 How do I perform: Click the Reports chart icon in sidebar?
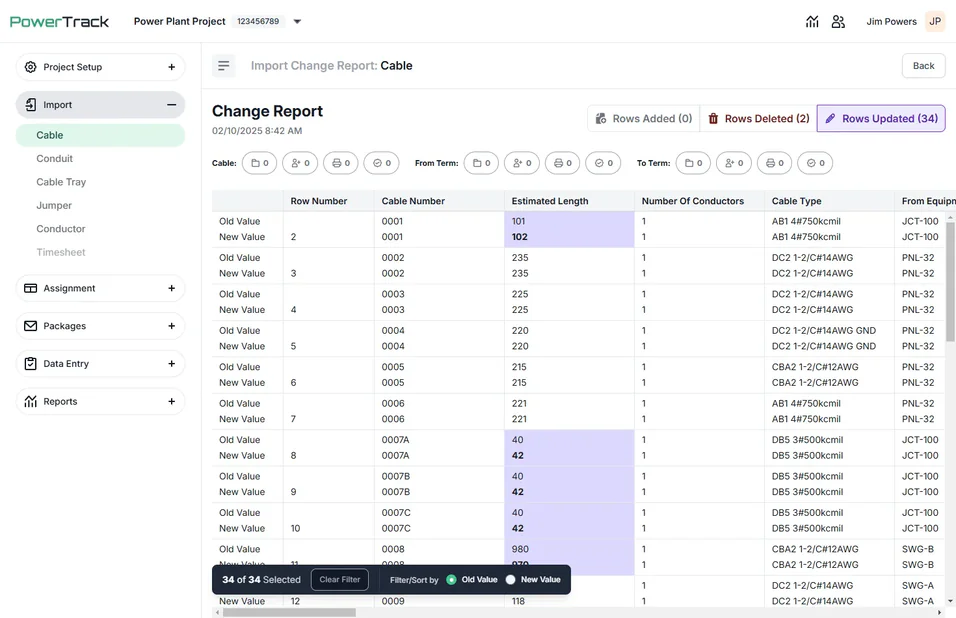[30, 402]
